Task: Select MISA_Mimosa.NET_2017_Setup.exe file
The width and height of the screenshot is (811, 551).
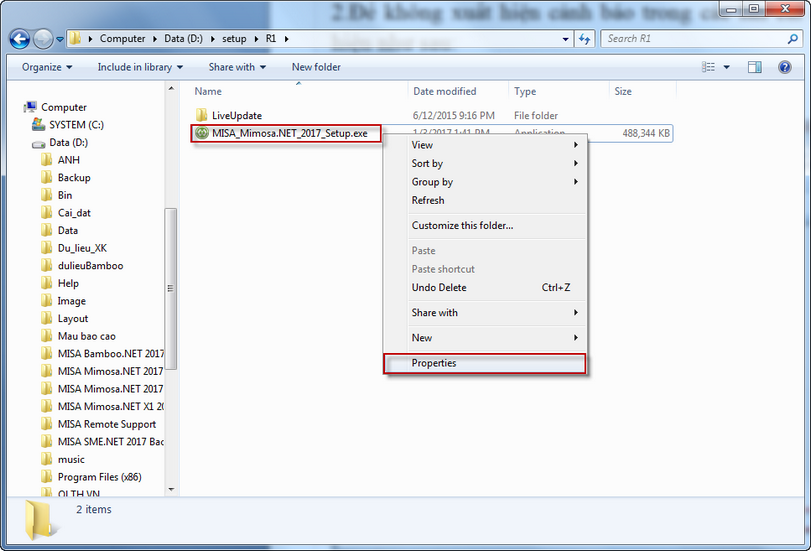Action: [x=286, y=133]
